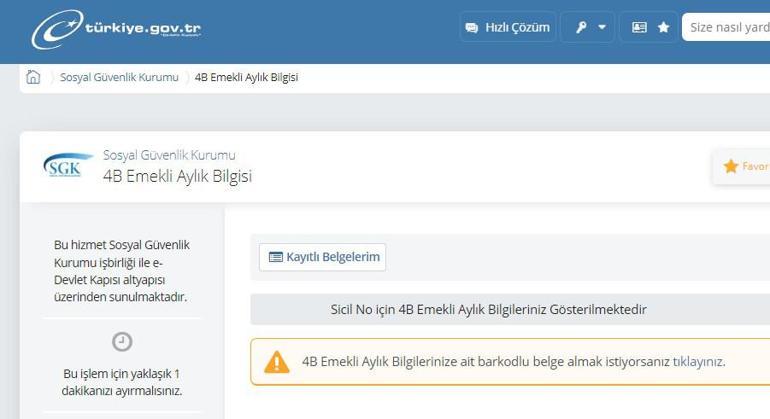The image size is (770, 419).
Task: Click the Sicil No information banner
Action: [488, 310]
